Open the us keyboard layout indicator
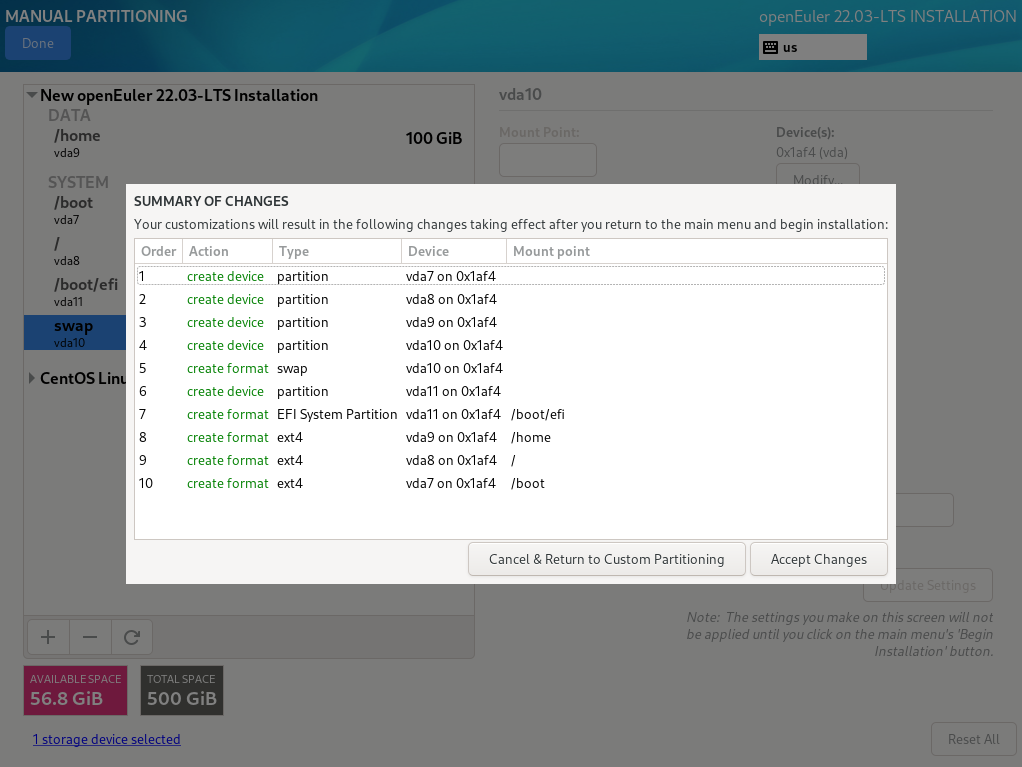Viewport: 1022px width, 767px height. [812, 47]
